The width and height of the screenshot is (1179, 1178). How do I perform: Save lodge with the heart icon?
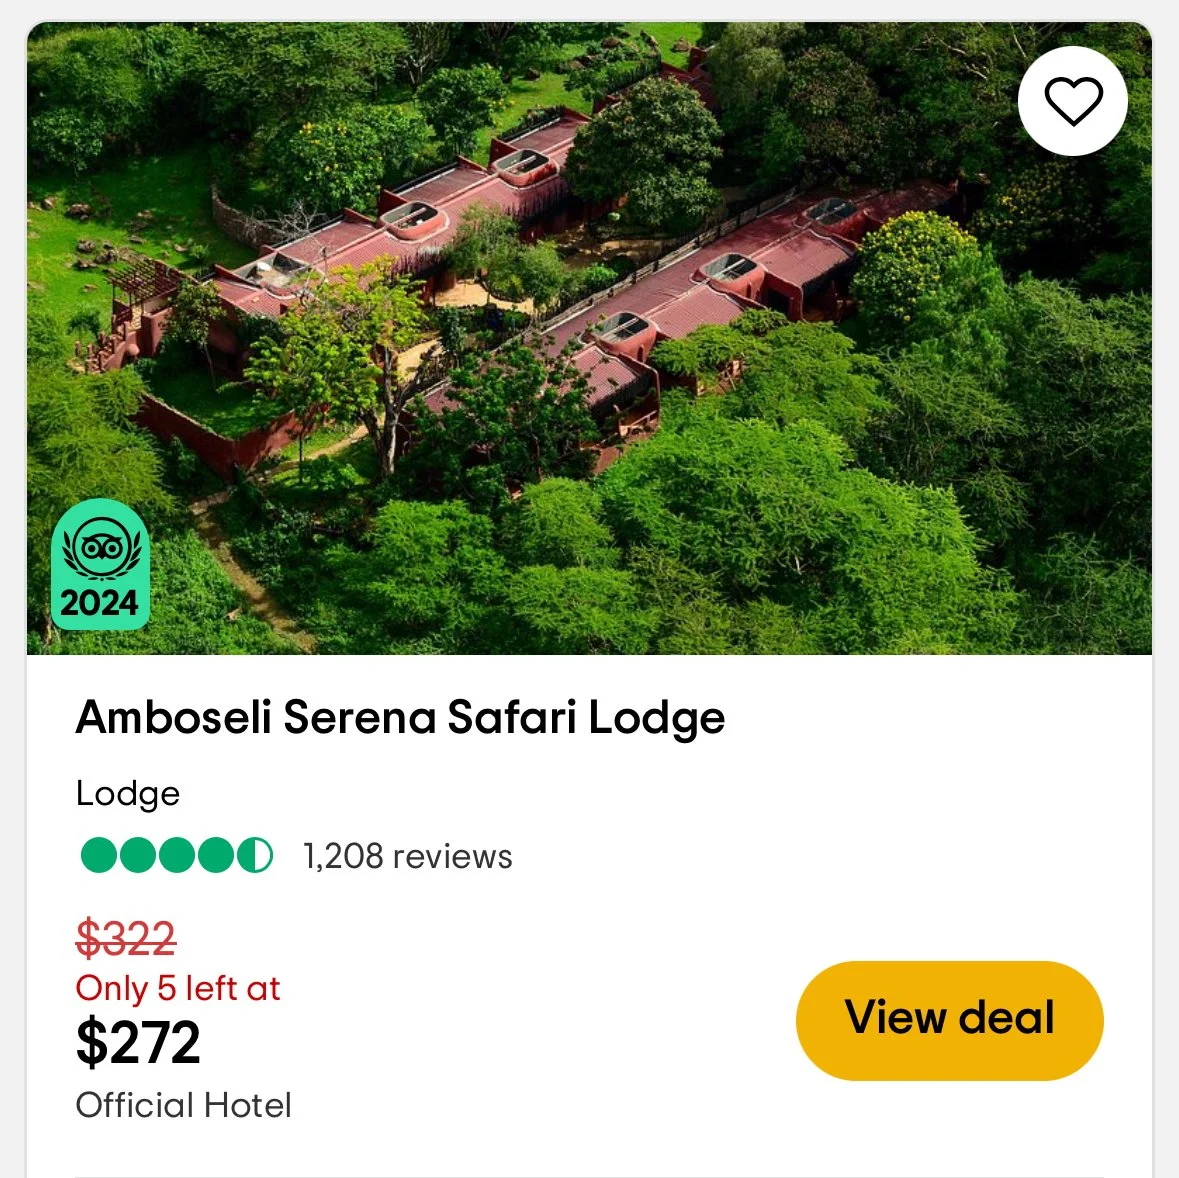coord(1072,101)
